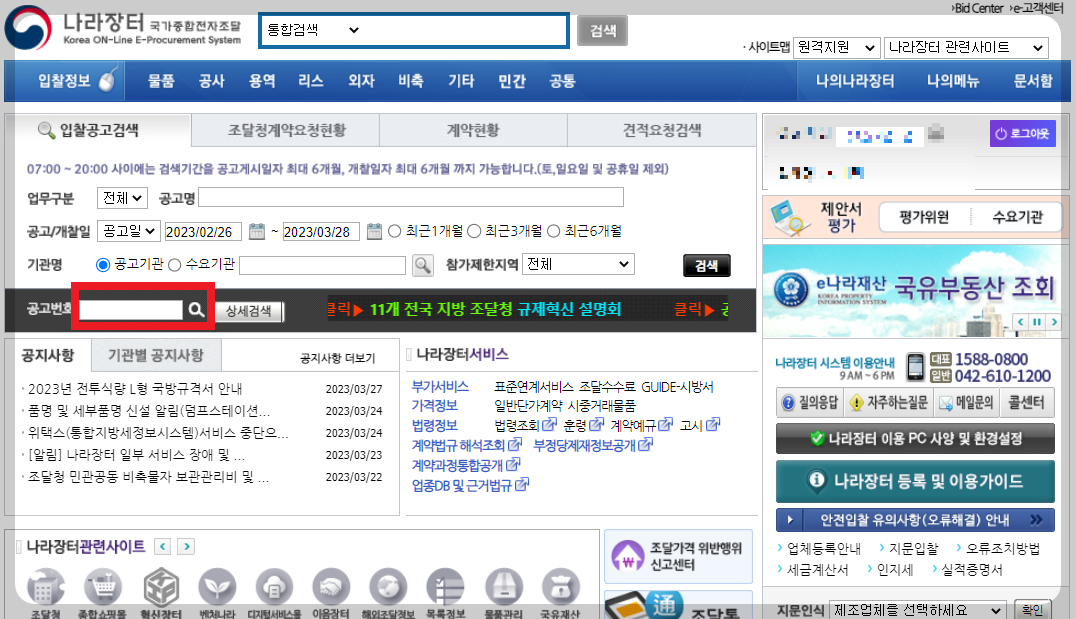The width and height of the screenshot is (1076, 619).
Task: Click the 평가위원 button
Action: click(x=924, y=218)
